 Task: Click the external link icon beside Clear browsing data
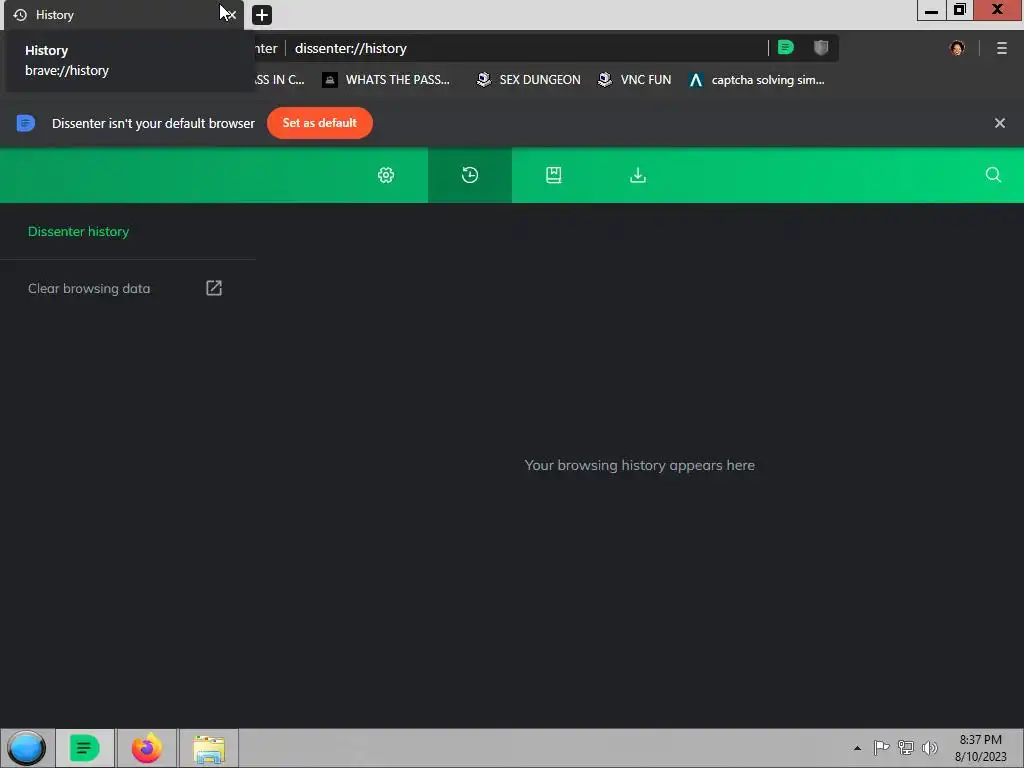pyautogui.click(x=214, y=288)
